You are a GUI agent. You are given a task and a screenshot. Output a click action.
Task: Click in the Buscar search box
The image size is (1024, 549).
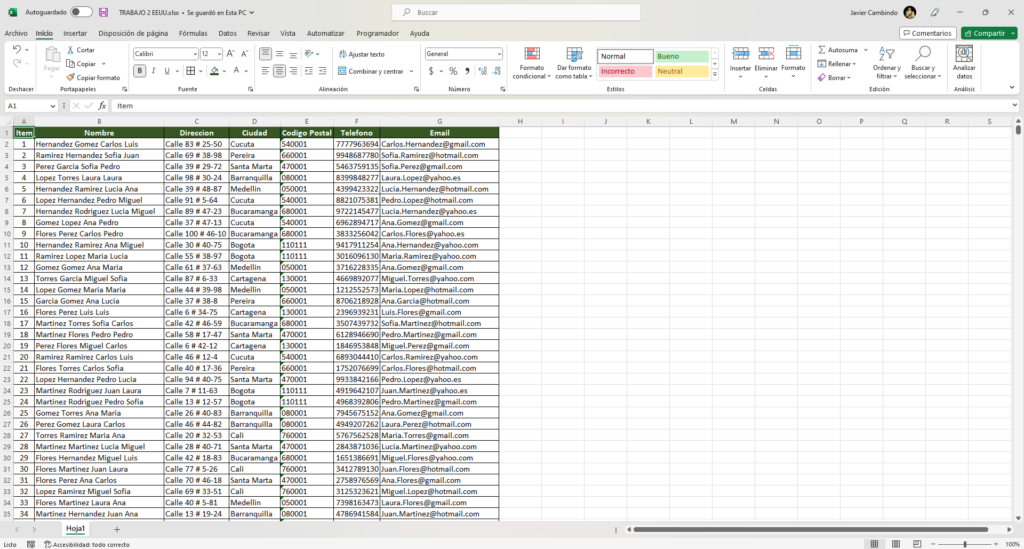click(x=516, y=12)
